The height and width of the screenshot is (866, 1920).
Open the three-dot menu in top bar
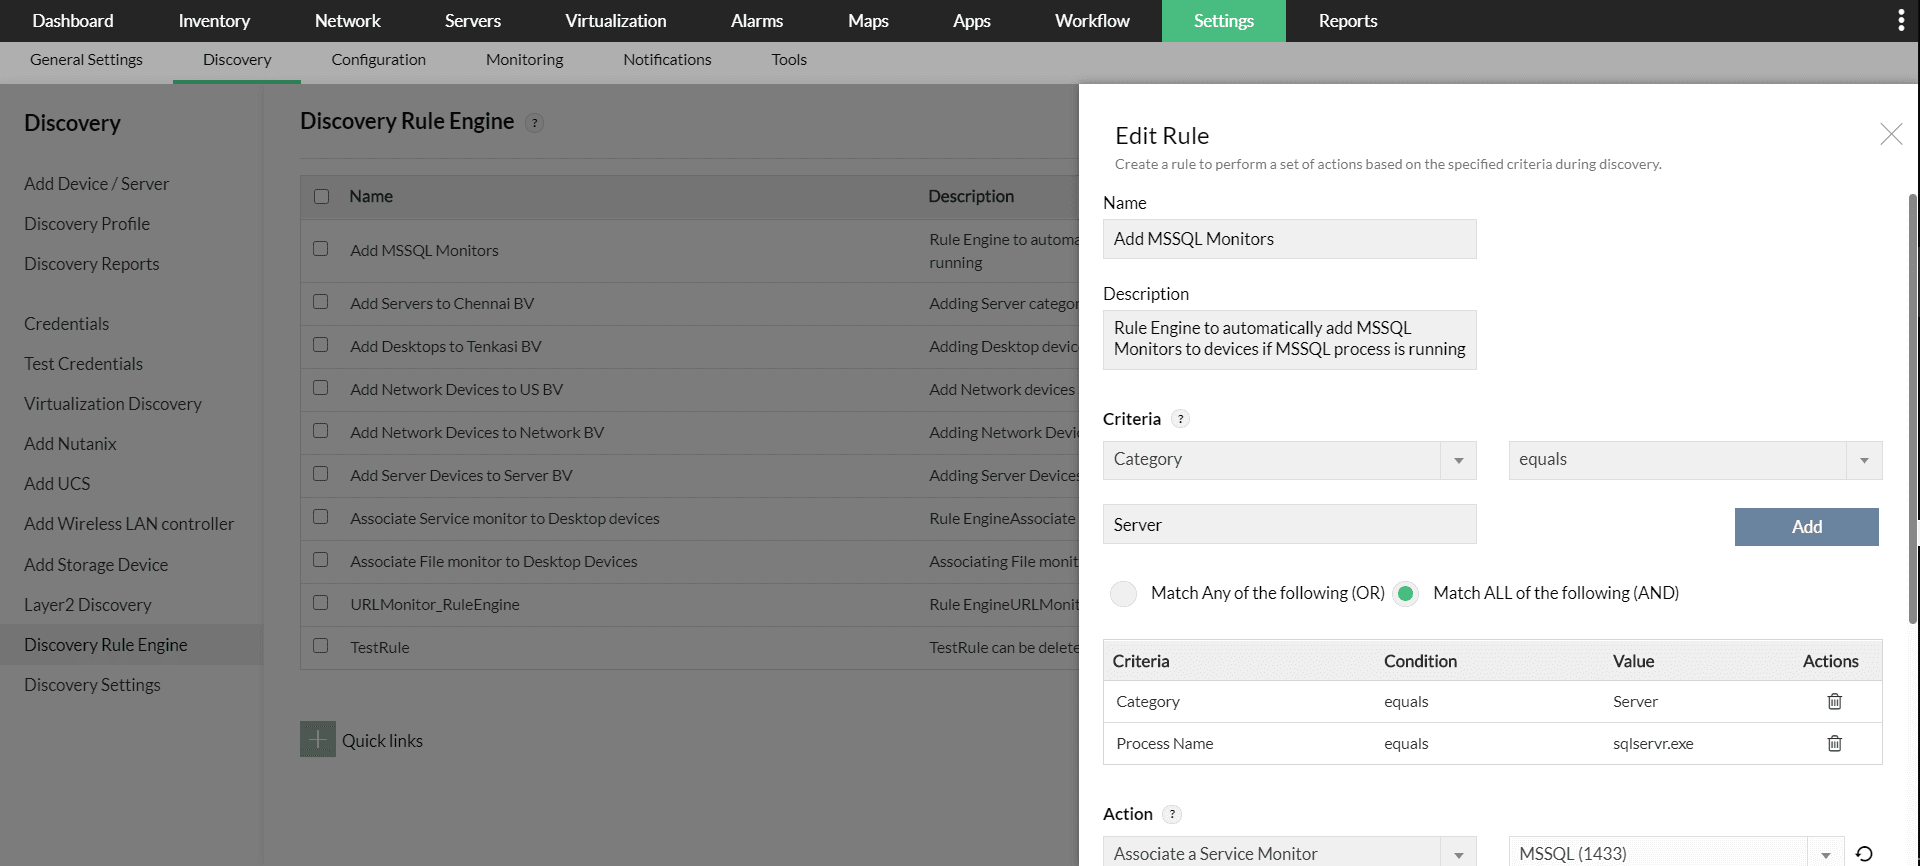[1900, 21]
